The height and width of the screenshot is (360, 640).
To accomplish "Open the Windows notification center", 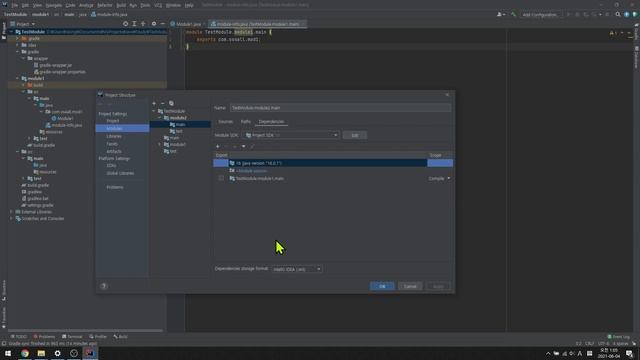I will [629, 353].
